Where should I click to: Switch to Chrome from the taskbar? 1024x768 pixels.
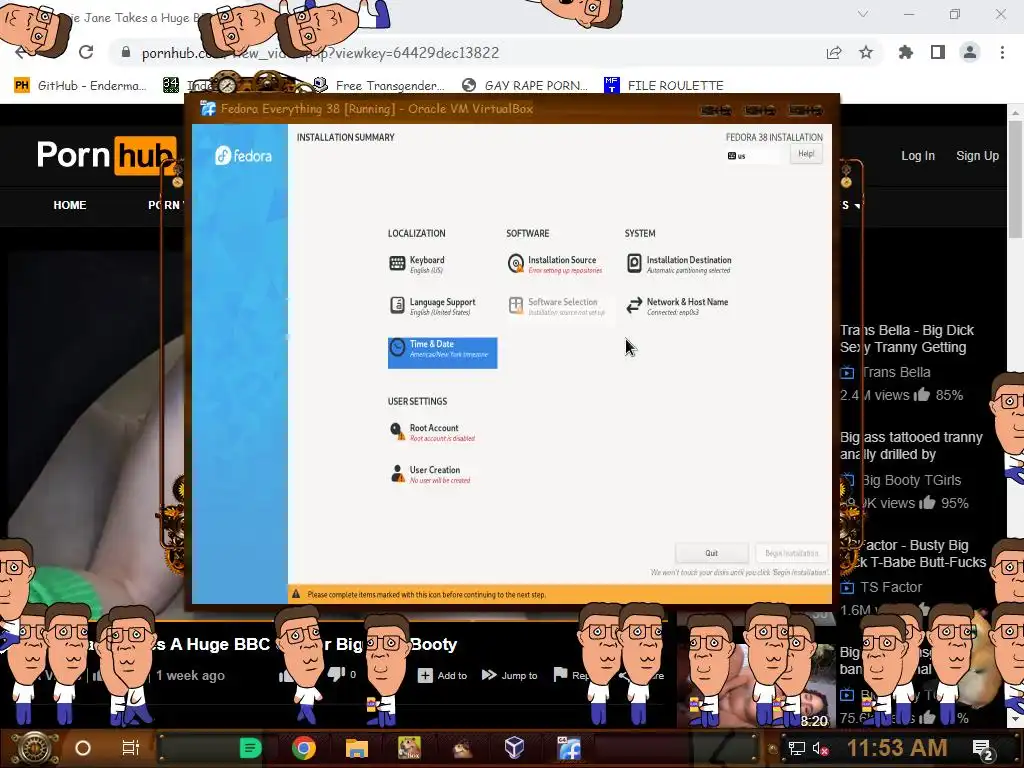(x=304, y=748)
